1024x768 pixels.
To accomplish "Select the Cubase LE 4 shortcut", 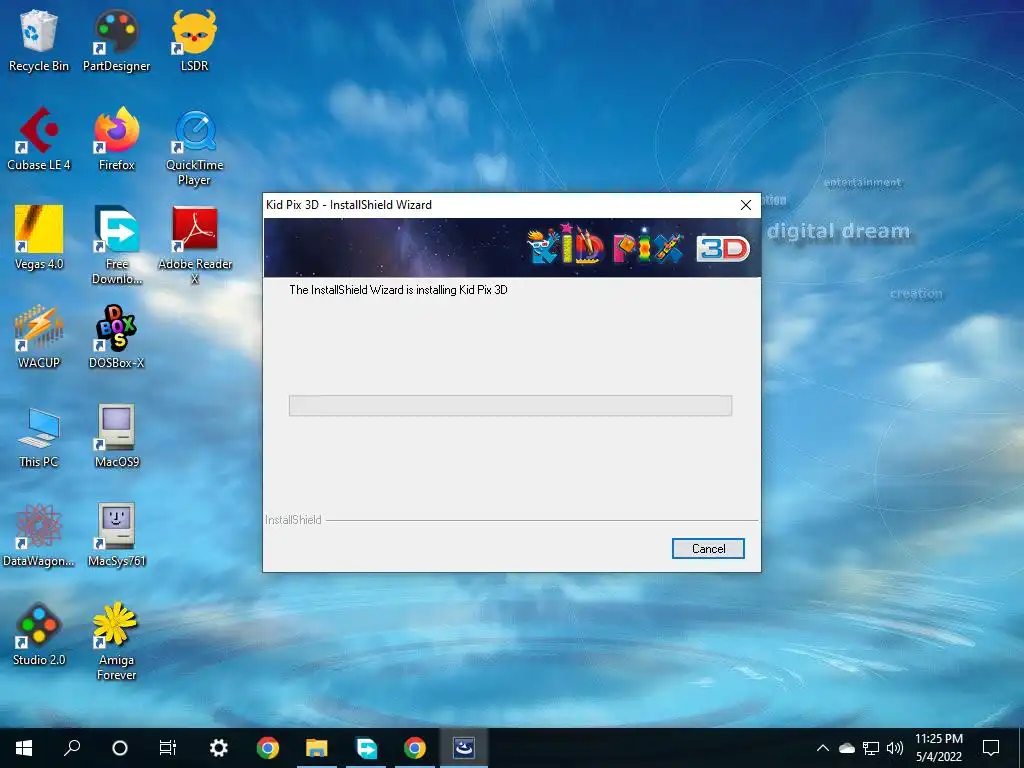I will pyautogui.click(x=39, y=139).
